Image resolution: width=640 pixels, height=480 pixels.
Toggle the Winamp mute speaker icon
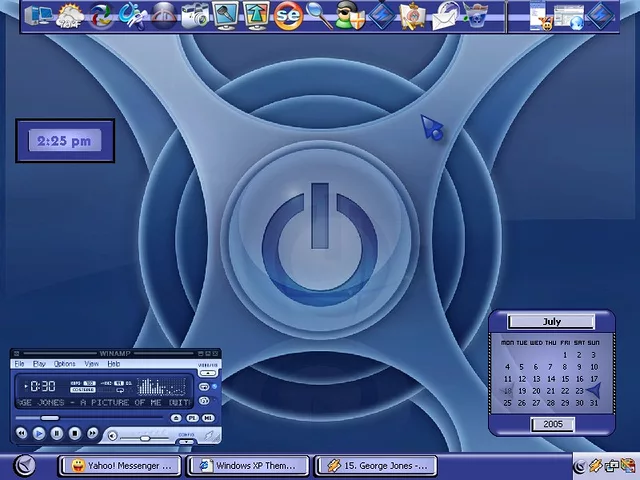(113, 436)
